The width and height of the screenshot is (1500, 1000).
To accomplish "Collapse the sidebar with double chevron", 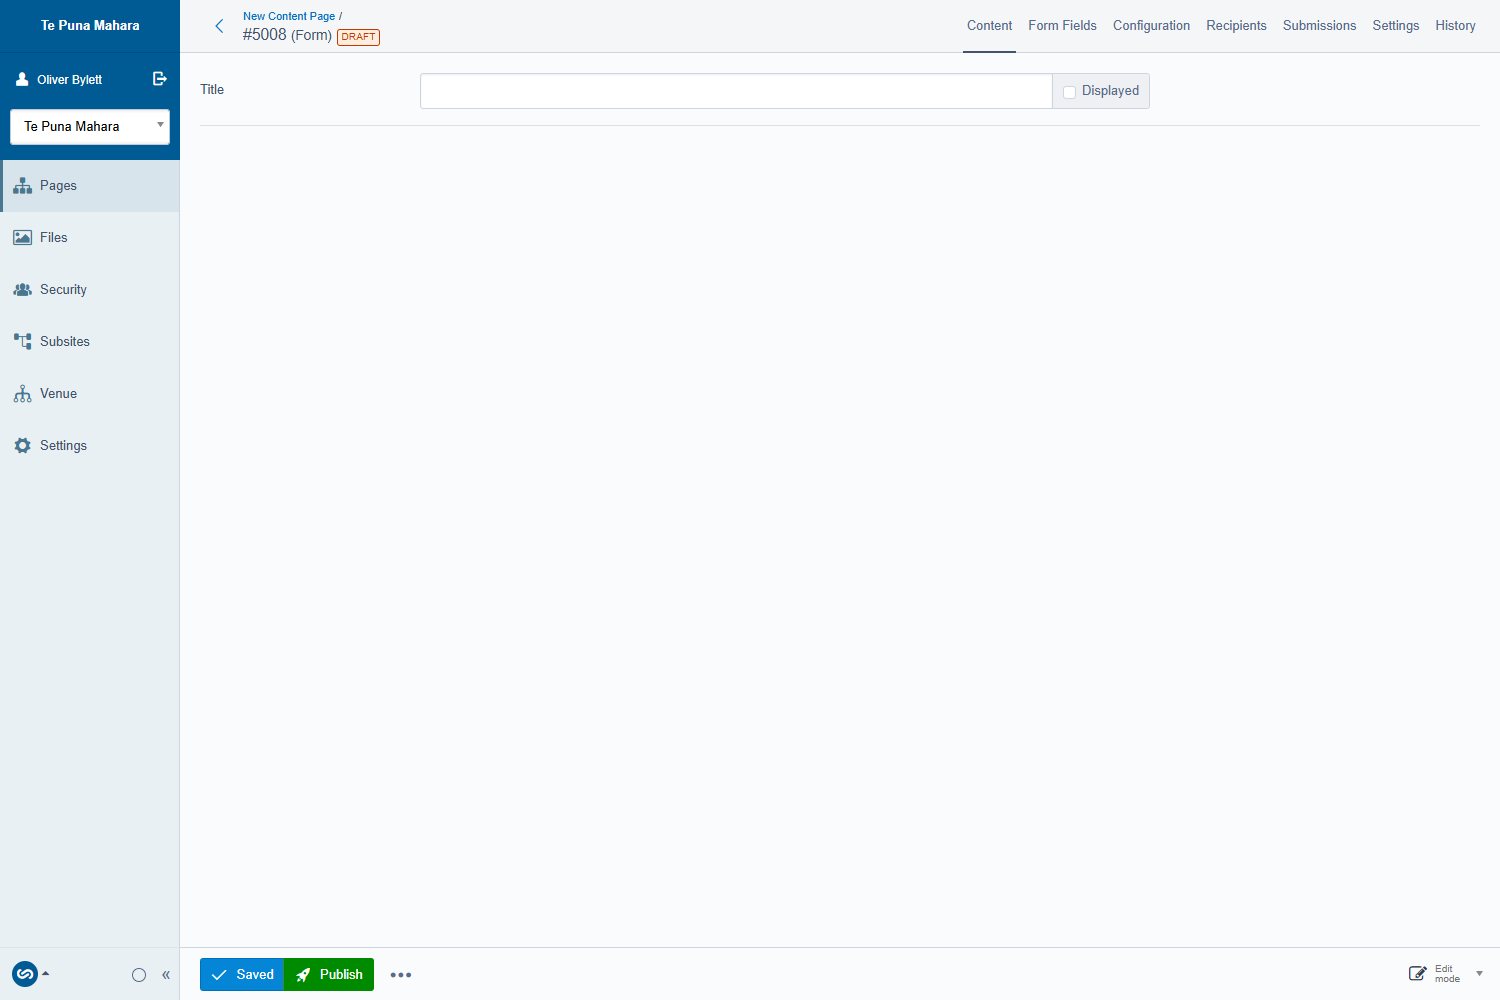I will tap(166, 975).
